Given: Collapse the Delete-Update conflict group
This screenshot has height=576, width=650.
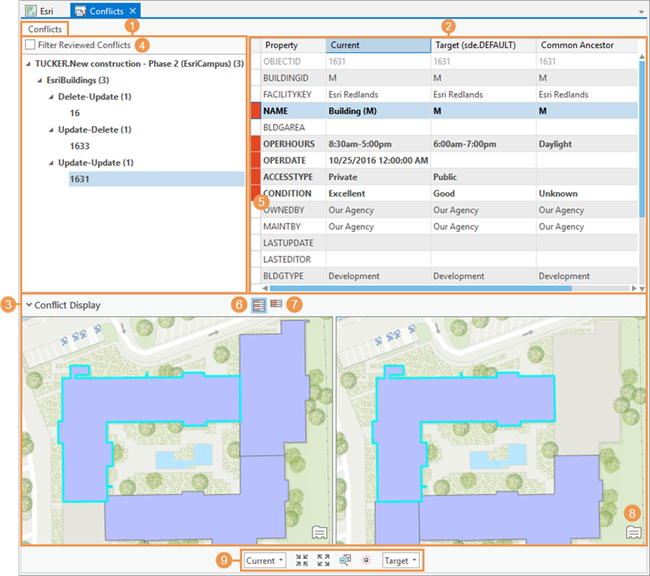Looking at the screenshot, I should click(x=50, y=97).
